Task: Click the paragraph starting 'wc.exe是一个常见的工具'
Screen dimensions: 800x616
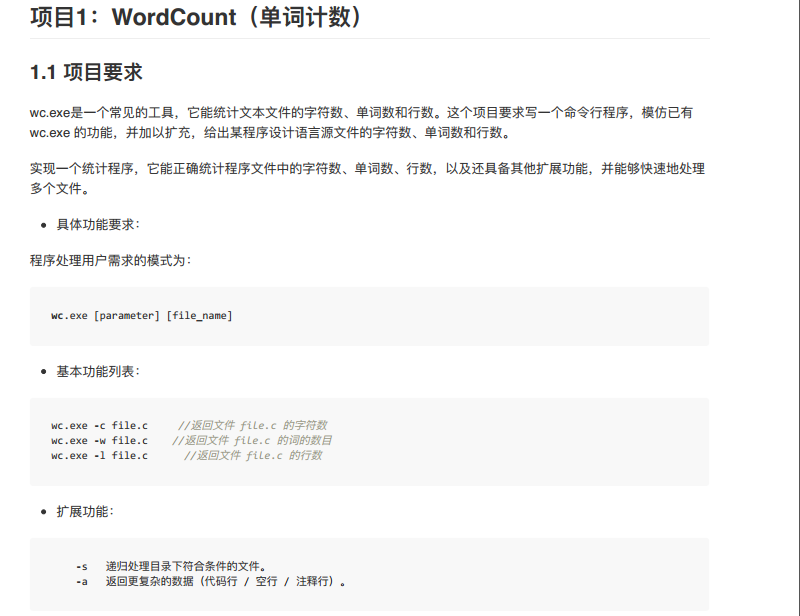Action: point(361,122)
